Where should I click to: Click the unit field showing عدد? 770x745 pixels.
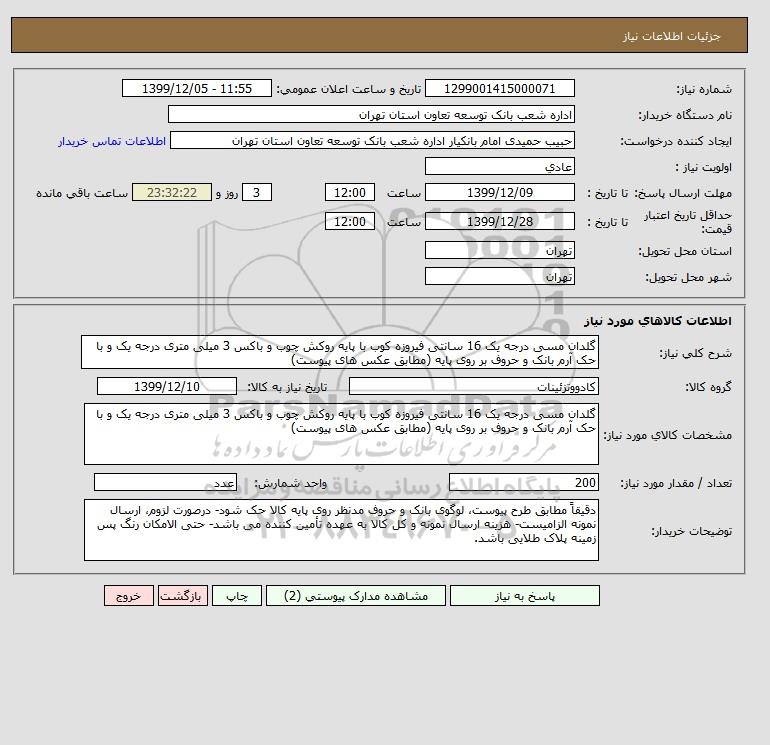165,483
